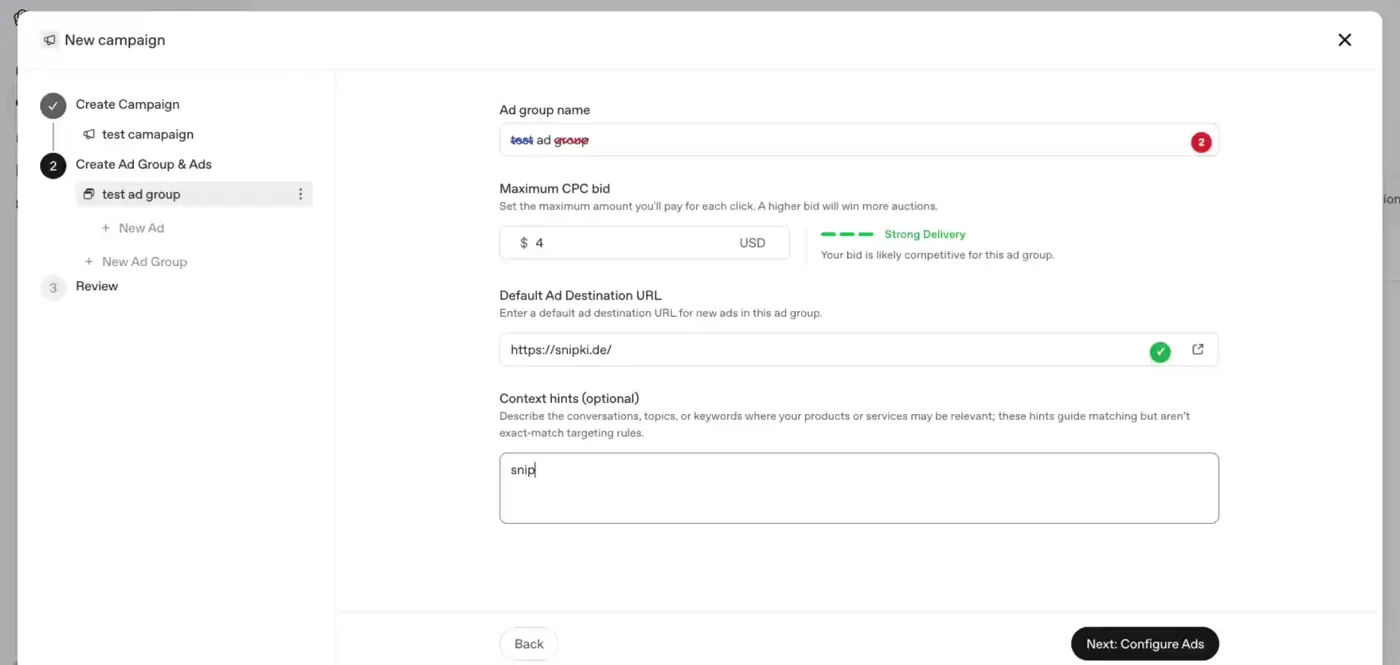1400x665 pixels.
Task: Click the completed step checkmark circle
Action: 53,105
